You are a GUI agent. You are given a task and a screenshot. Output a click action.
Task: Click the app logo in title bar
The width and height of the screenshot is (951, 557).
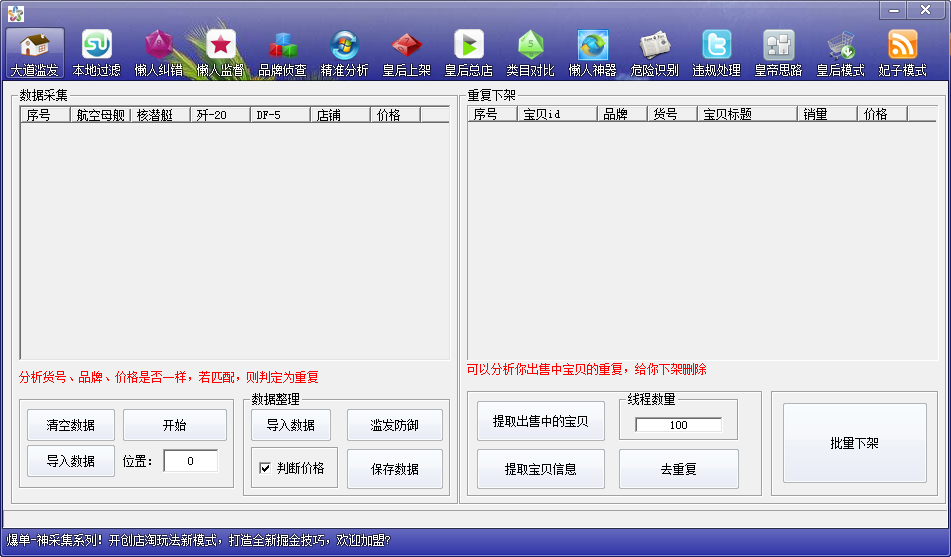click(x=16, y=13)
